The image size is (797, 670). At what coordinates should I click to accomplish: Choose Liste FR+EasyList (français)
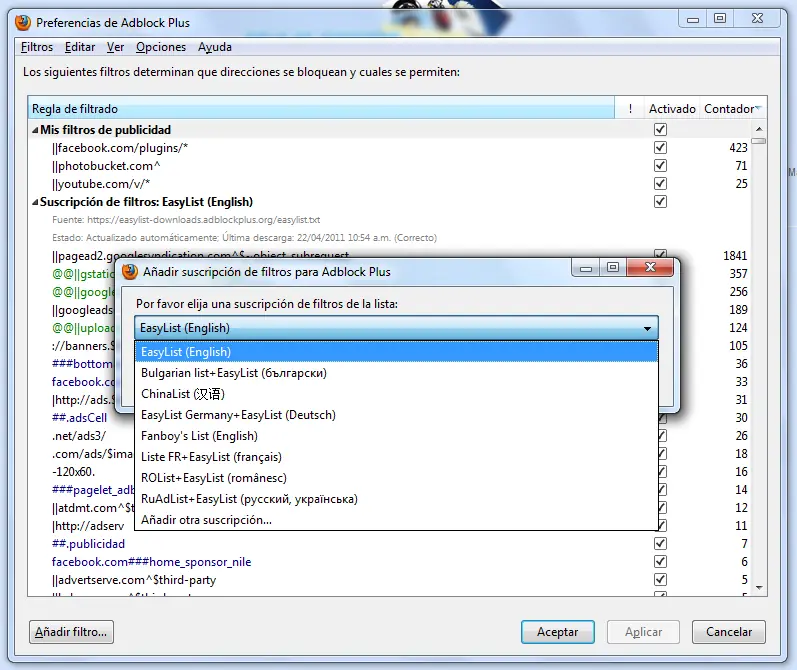(x=396, y=457)
